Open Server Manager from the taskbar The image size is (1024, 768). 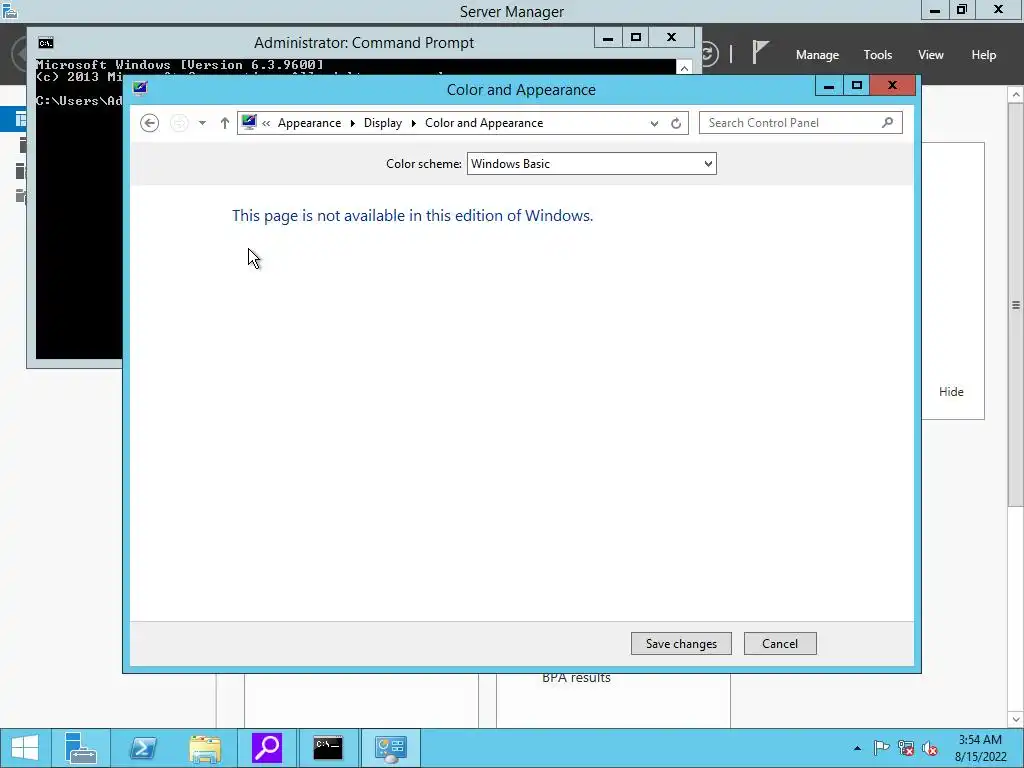click(81, 748)
